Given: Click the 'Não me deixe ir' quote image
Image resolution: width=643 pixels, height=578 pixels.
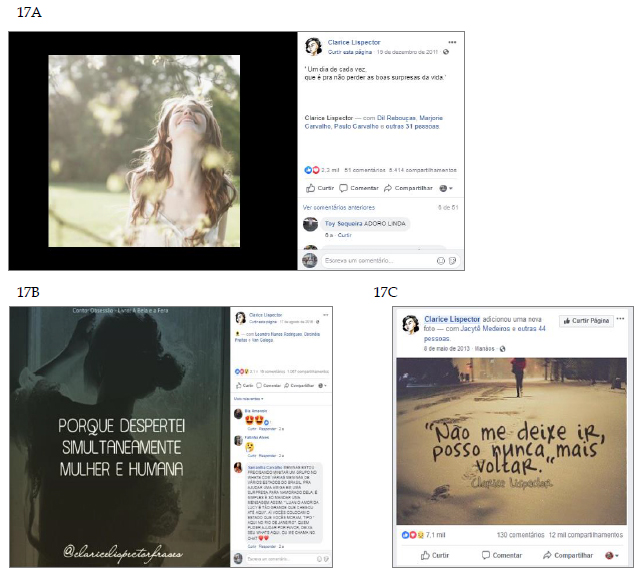Looking at the screenshot, I should pyautogui.click(x=511, y=441).
